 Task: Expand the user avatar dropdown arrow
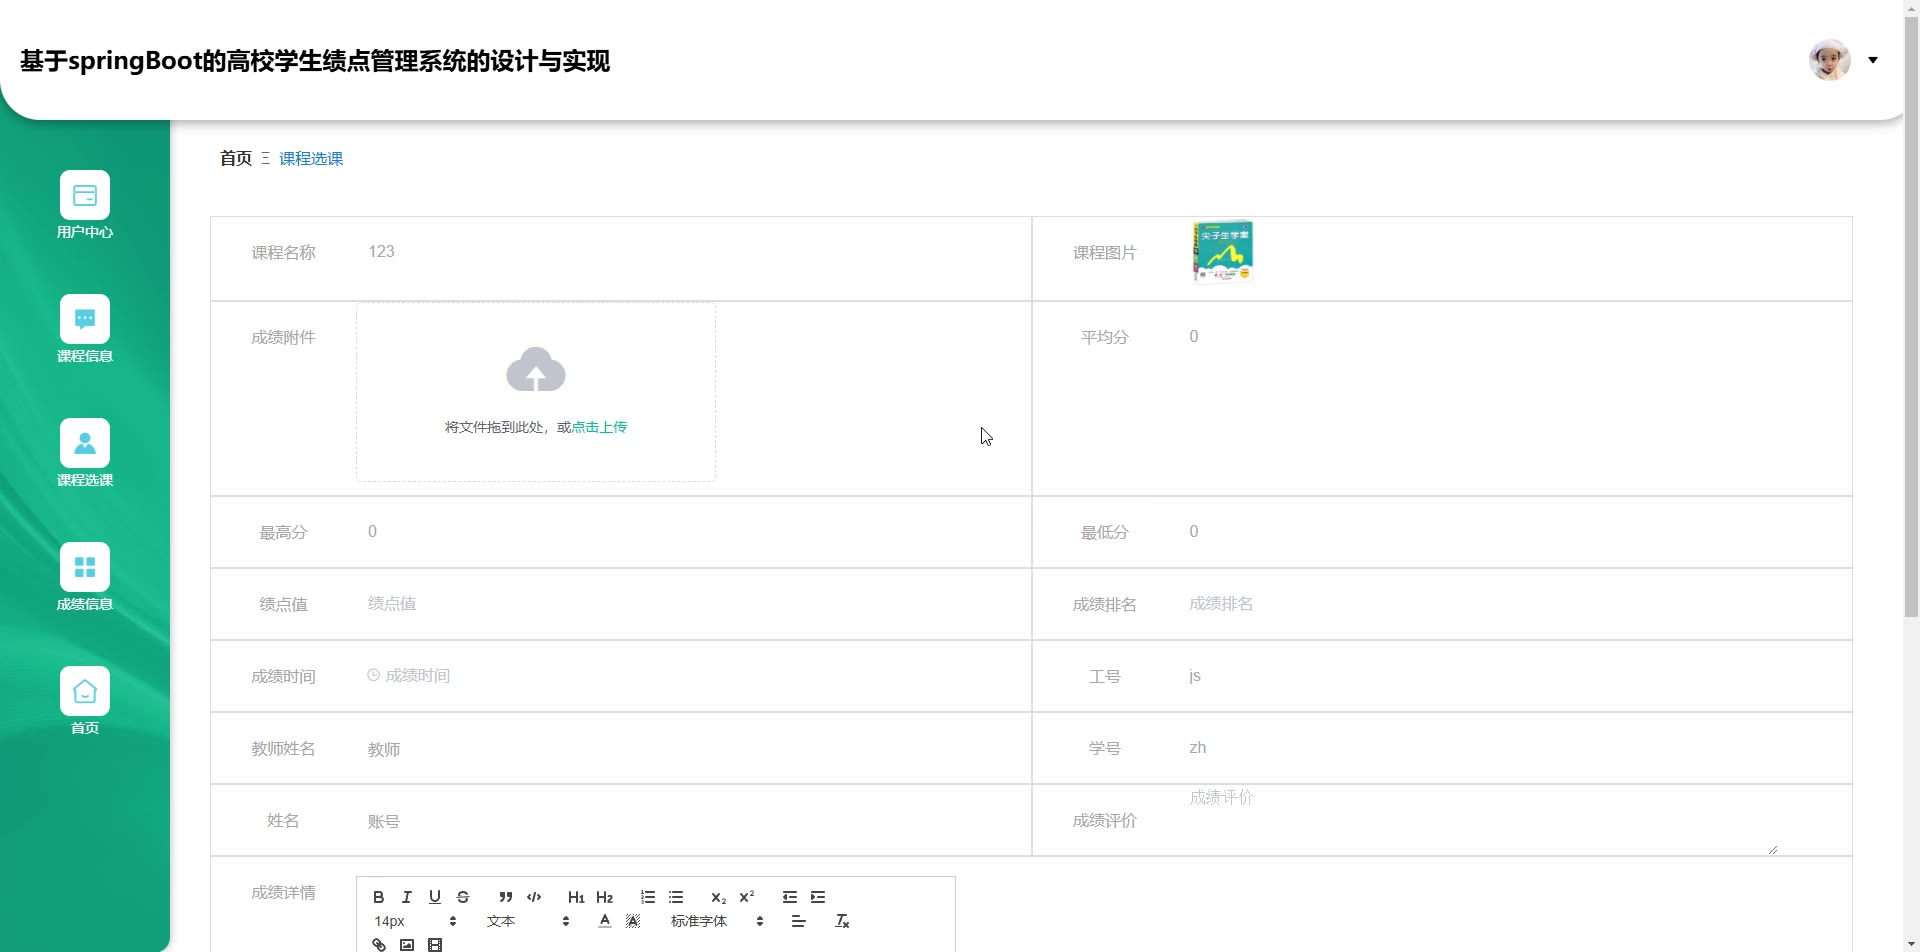click(x=1873, y=60)
